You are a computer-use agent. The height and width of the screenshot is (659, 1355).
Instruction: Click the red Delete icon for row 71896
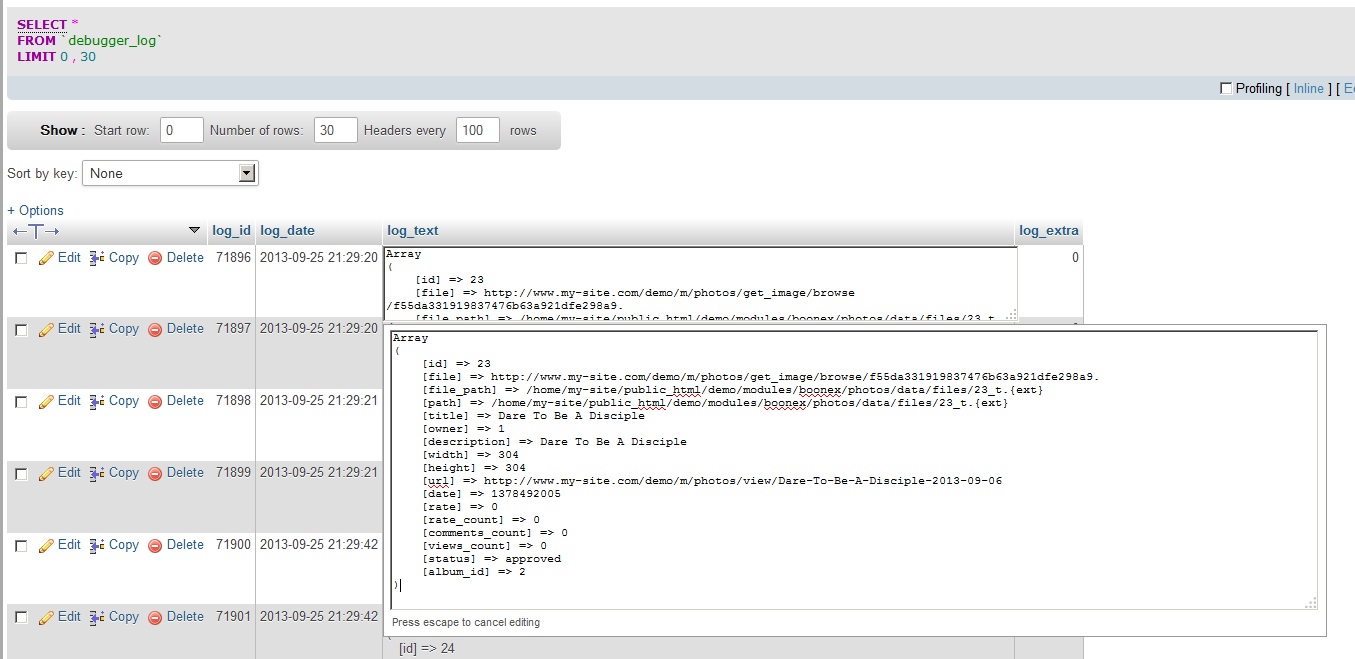pos(155,258)
